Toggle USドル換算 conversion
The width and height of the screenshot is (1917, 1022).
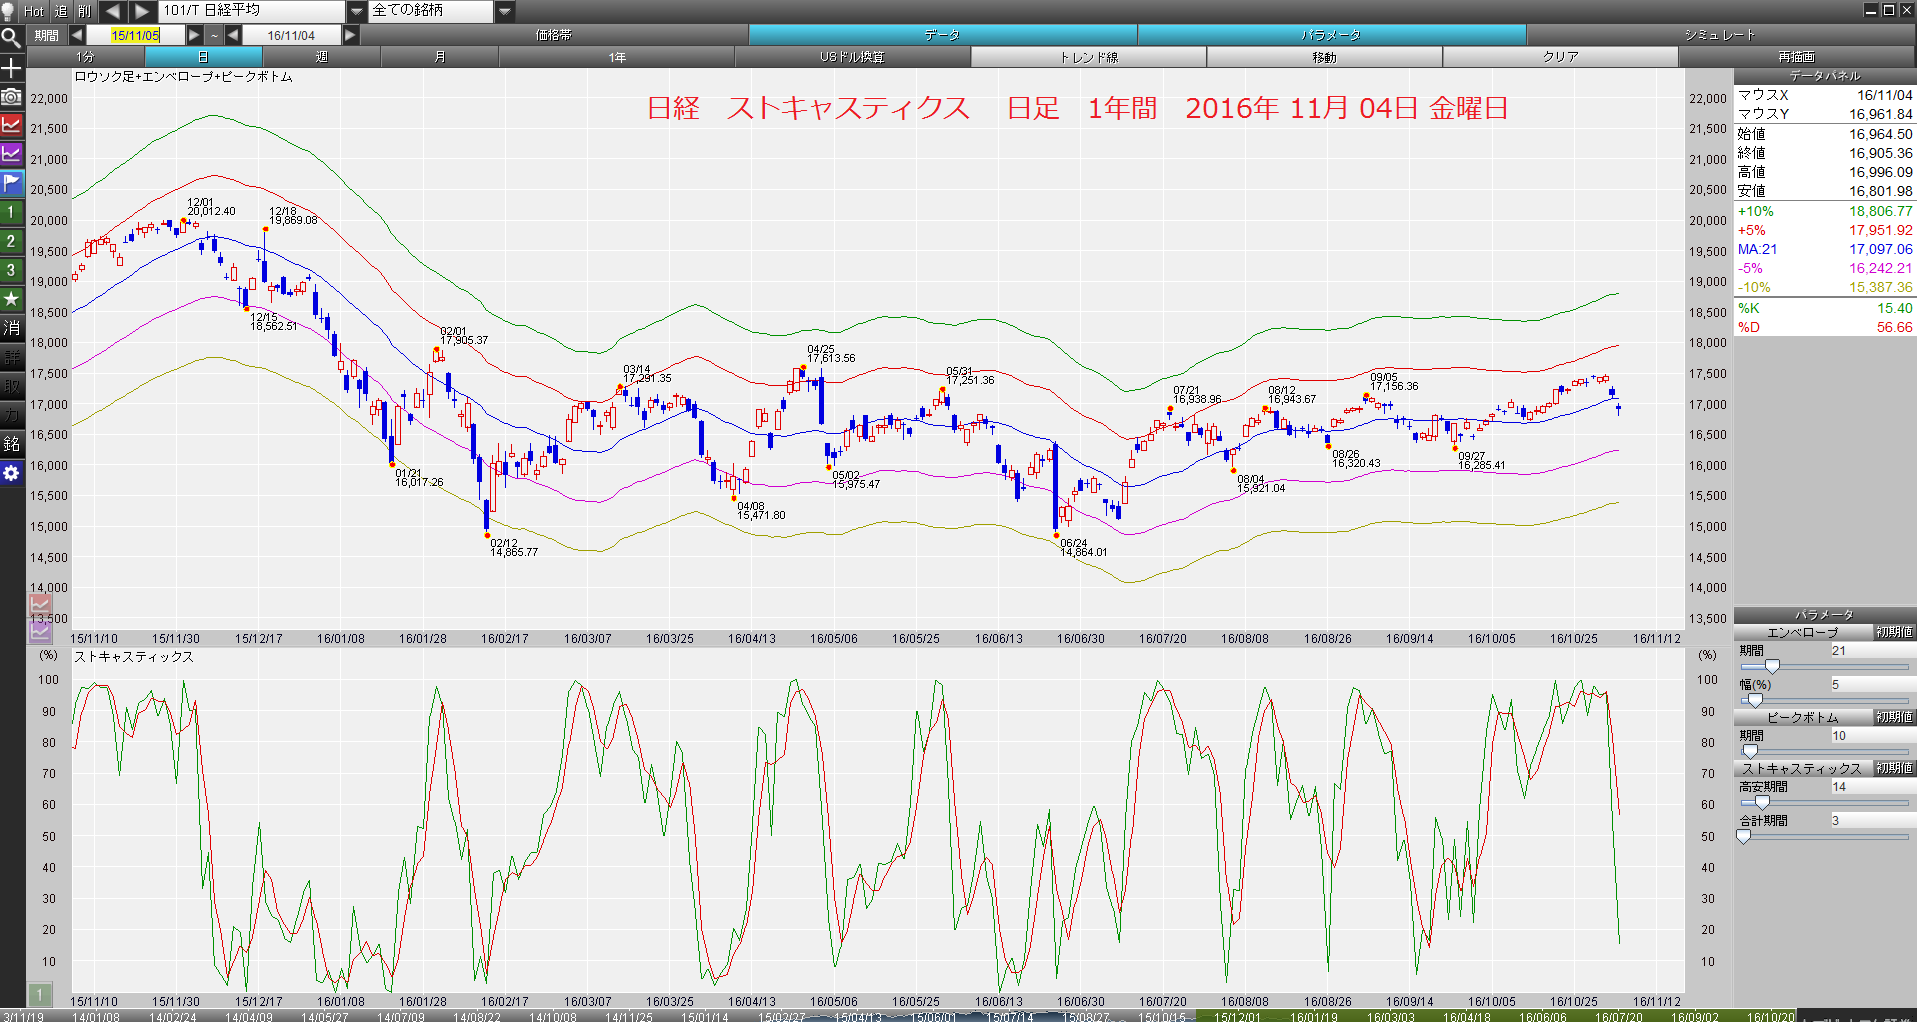click(852, 57)
